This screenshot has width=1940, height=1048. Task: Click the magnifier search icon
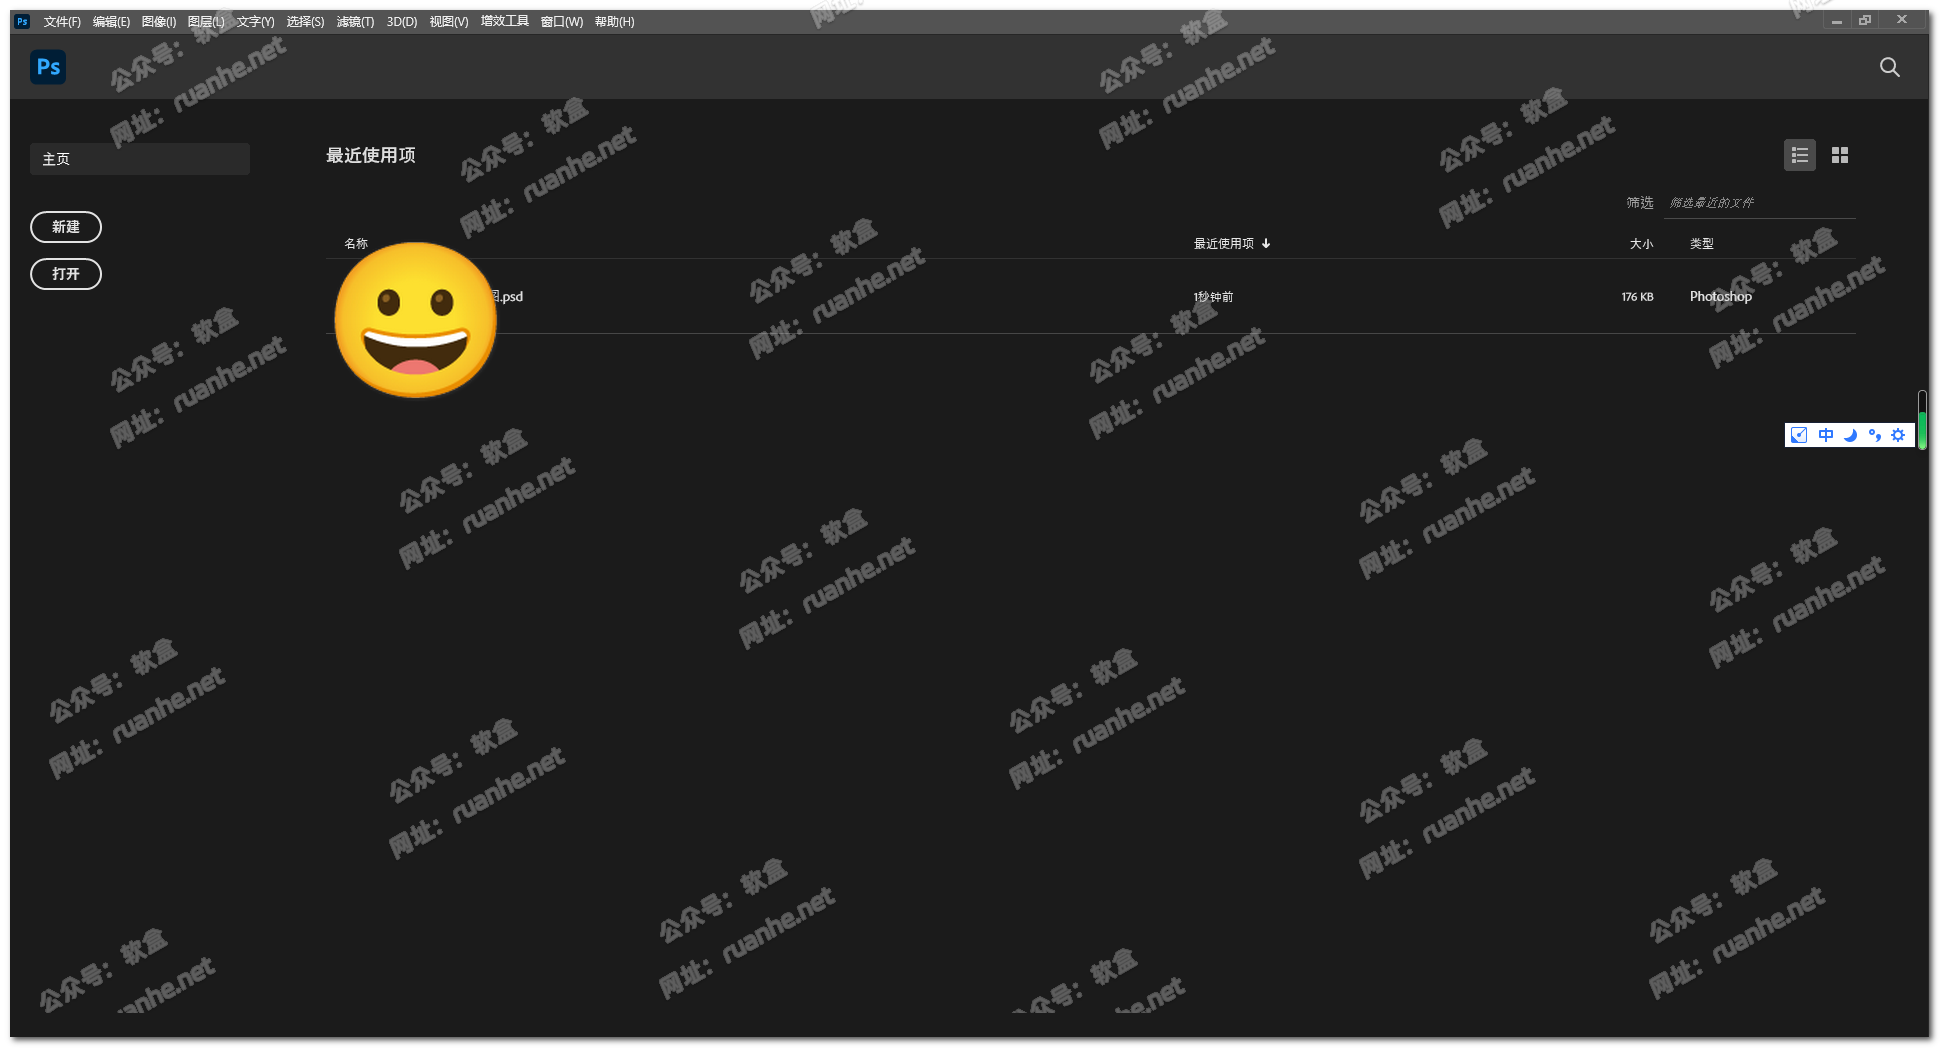tap(1889, 67)
